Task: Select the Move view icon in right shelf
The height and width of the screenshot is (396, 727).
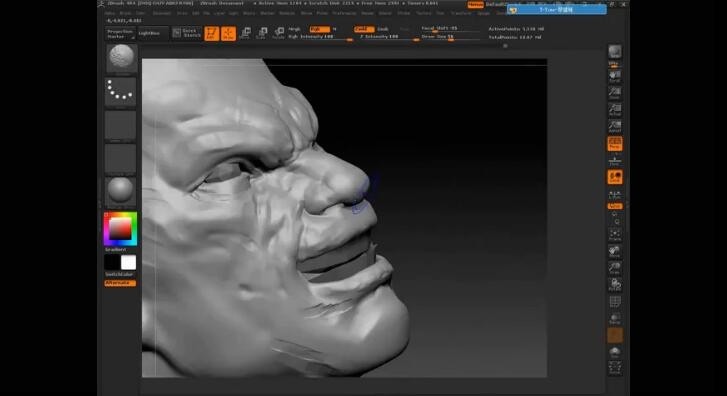Action: (615, 251)
